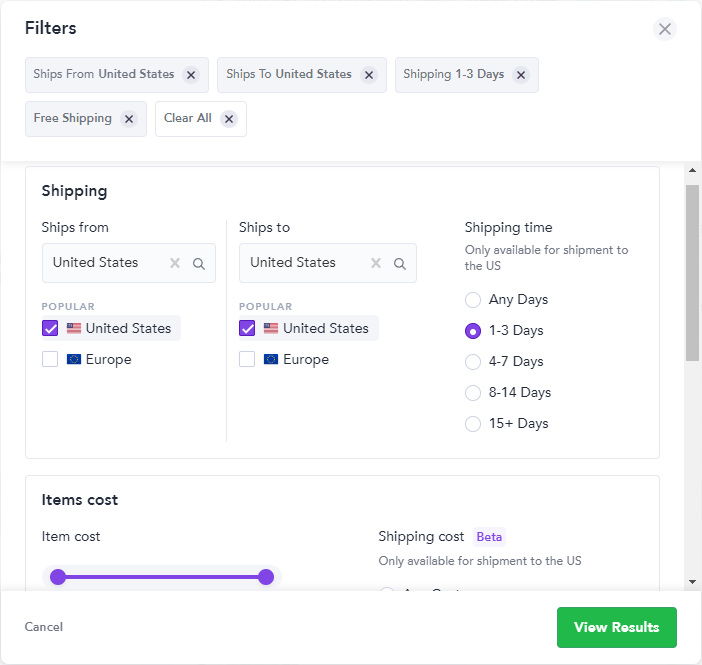Check Europe under Ships to
The image size is (702, 665).
click(247, 359)
